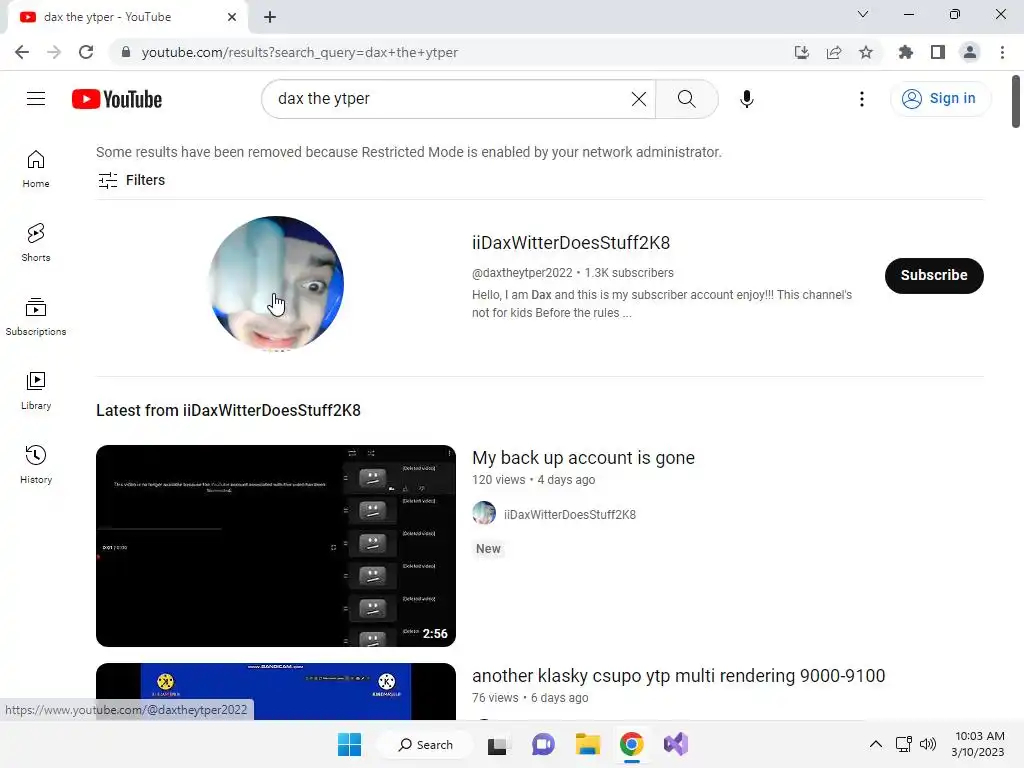Open the Windows Start menu

[349, 744]
